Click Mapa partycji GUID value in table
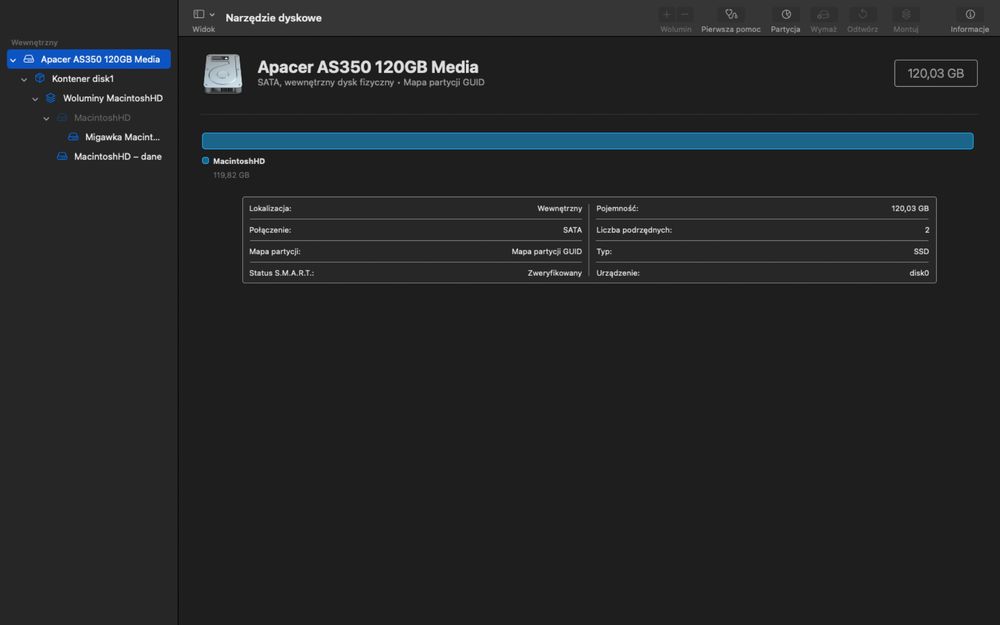 pyautogui.click(x=547, y=252)
